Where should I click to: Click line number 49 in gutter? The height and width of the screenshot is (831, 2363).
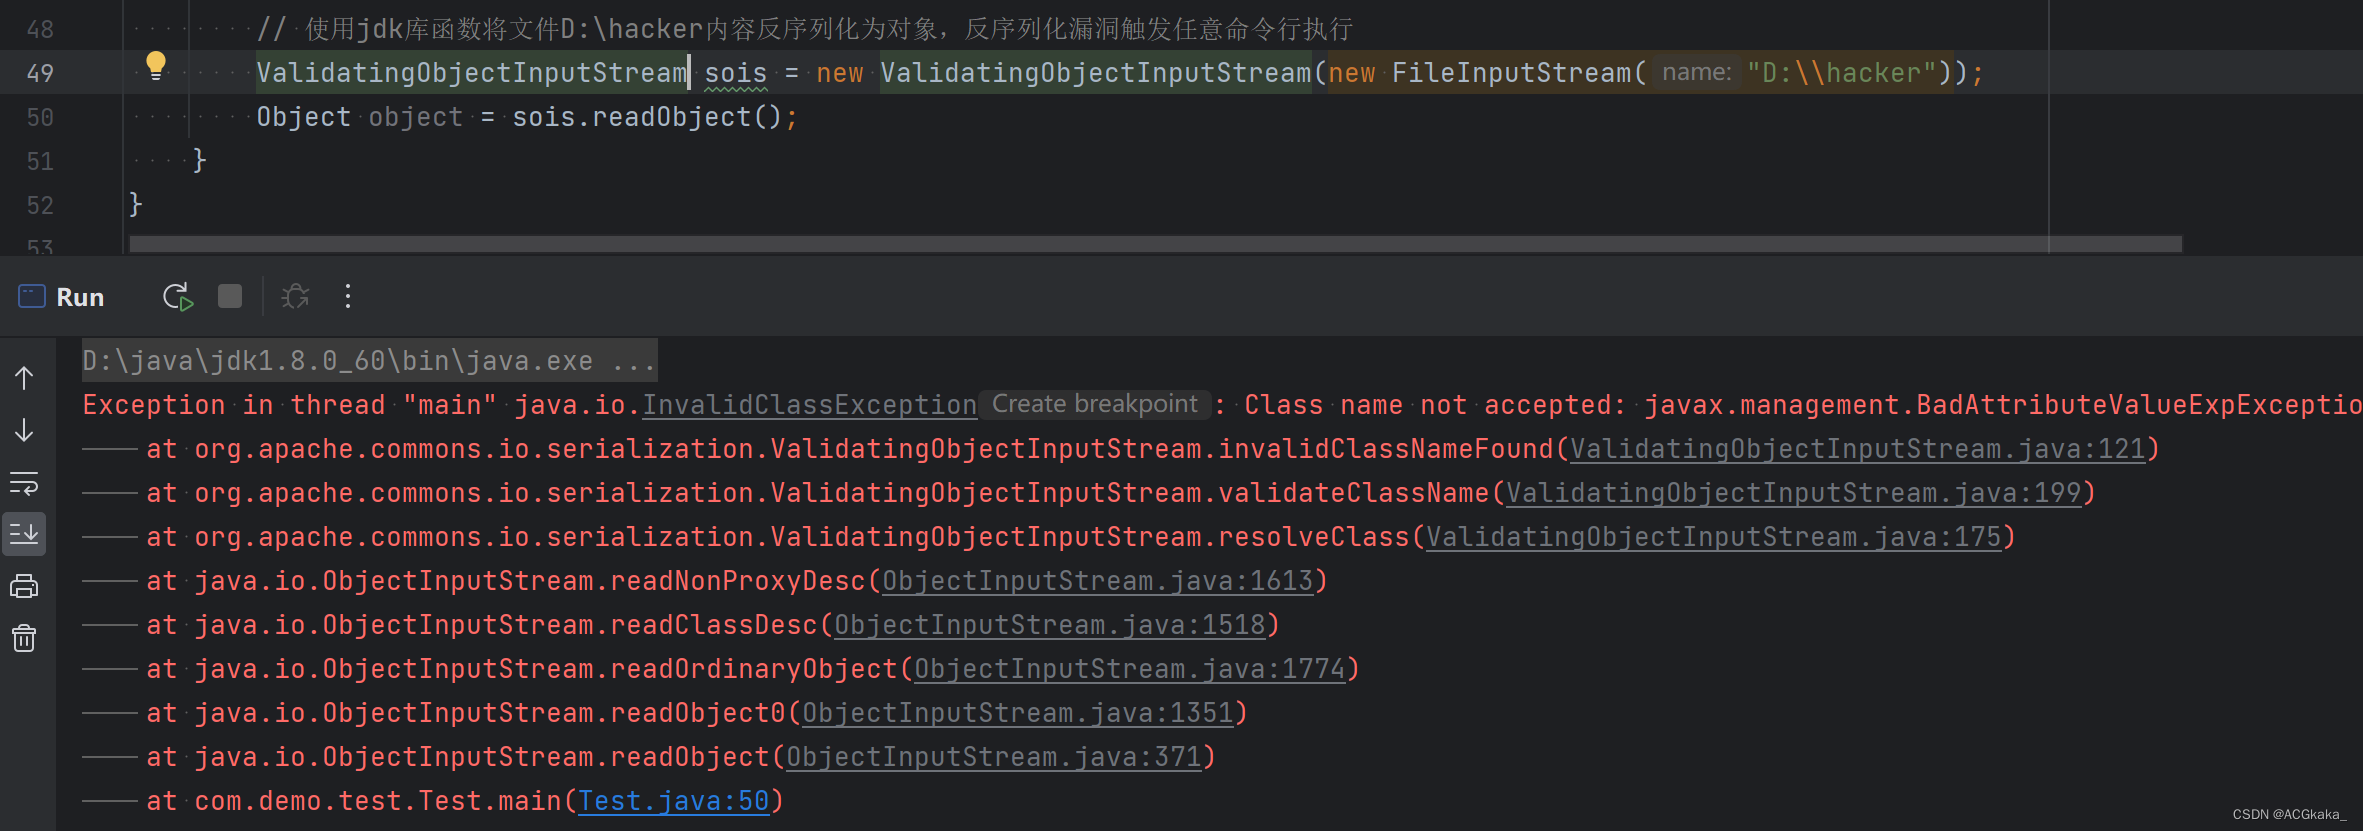[x=40, y=73]
